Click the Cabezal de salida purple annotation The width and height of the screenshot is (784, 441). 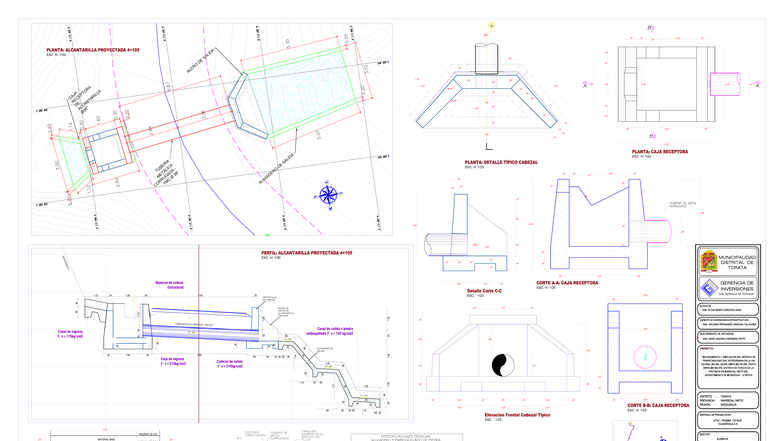pos(230,364)
